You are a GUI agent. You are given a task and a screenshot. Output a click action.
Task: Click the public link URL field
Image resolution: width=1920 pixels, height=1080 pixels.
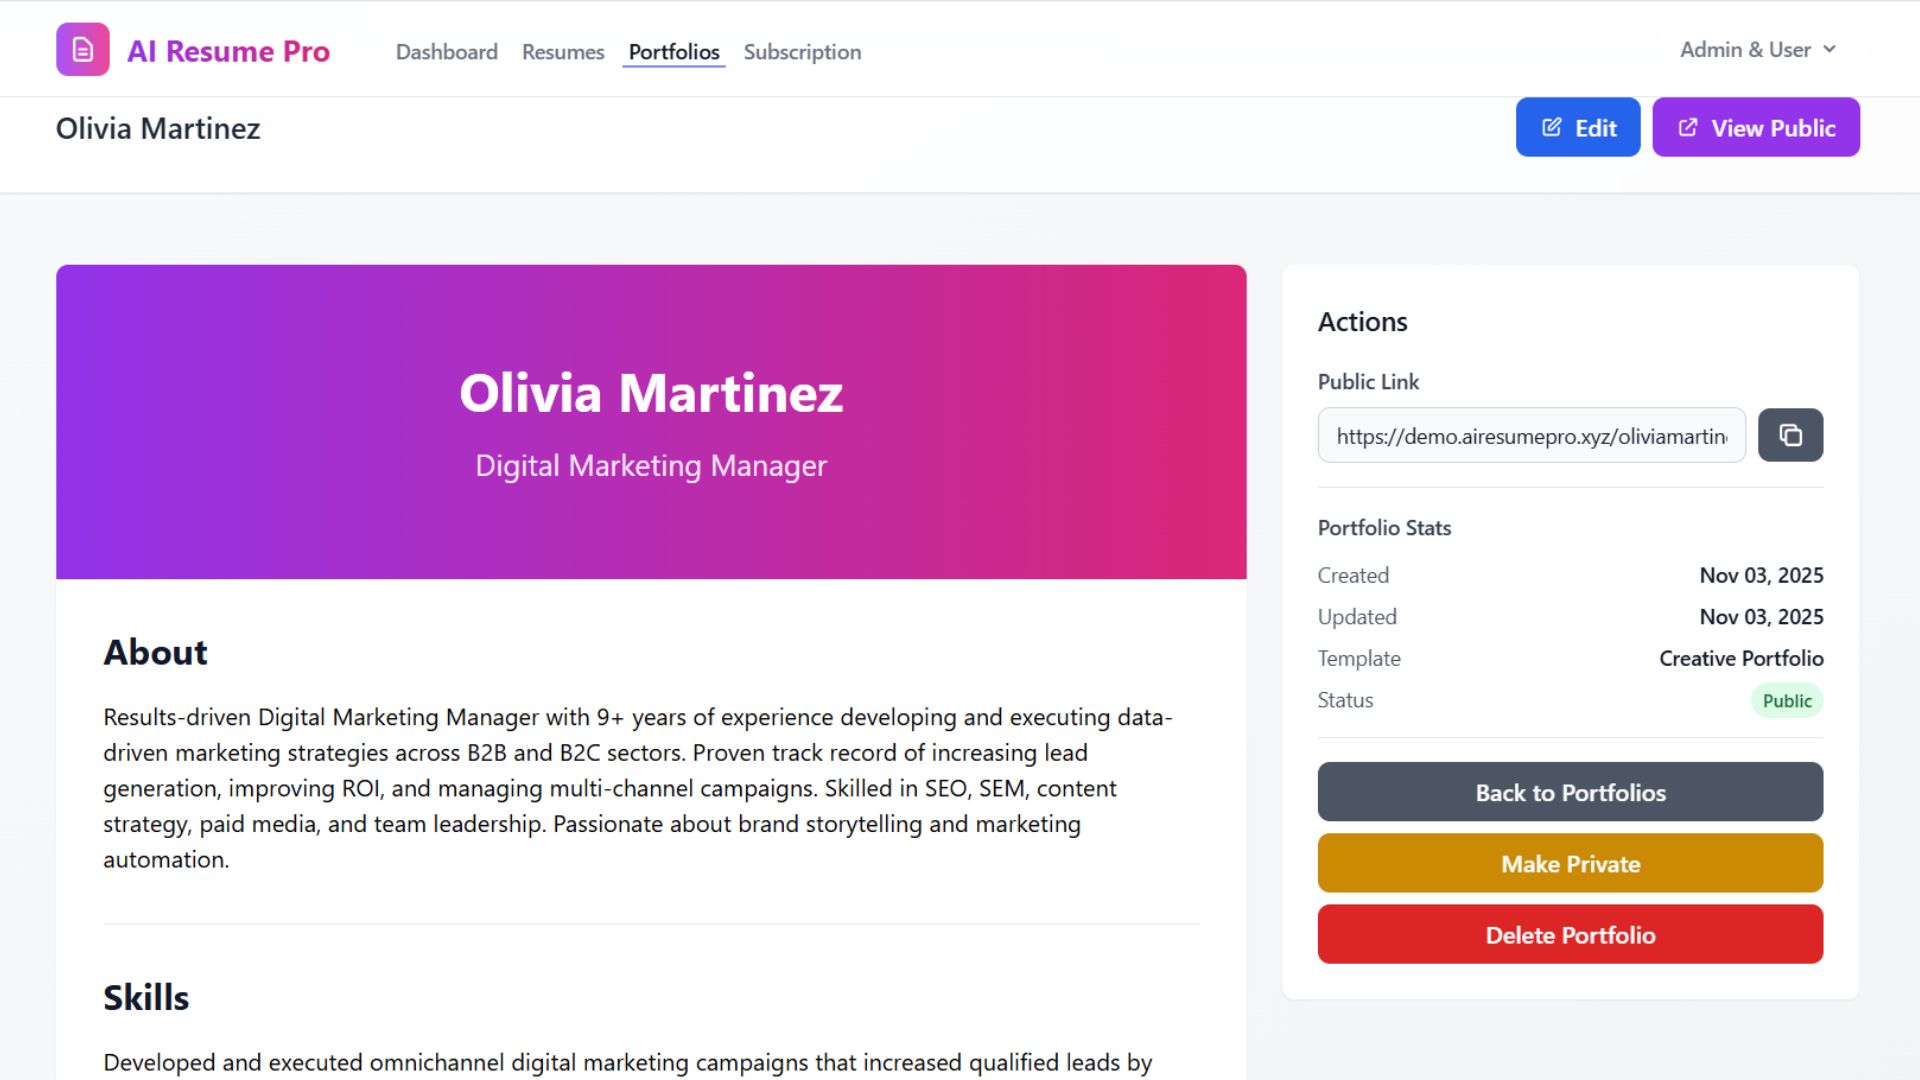(1531, 436)
